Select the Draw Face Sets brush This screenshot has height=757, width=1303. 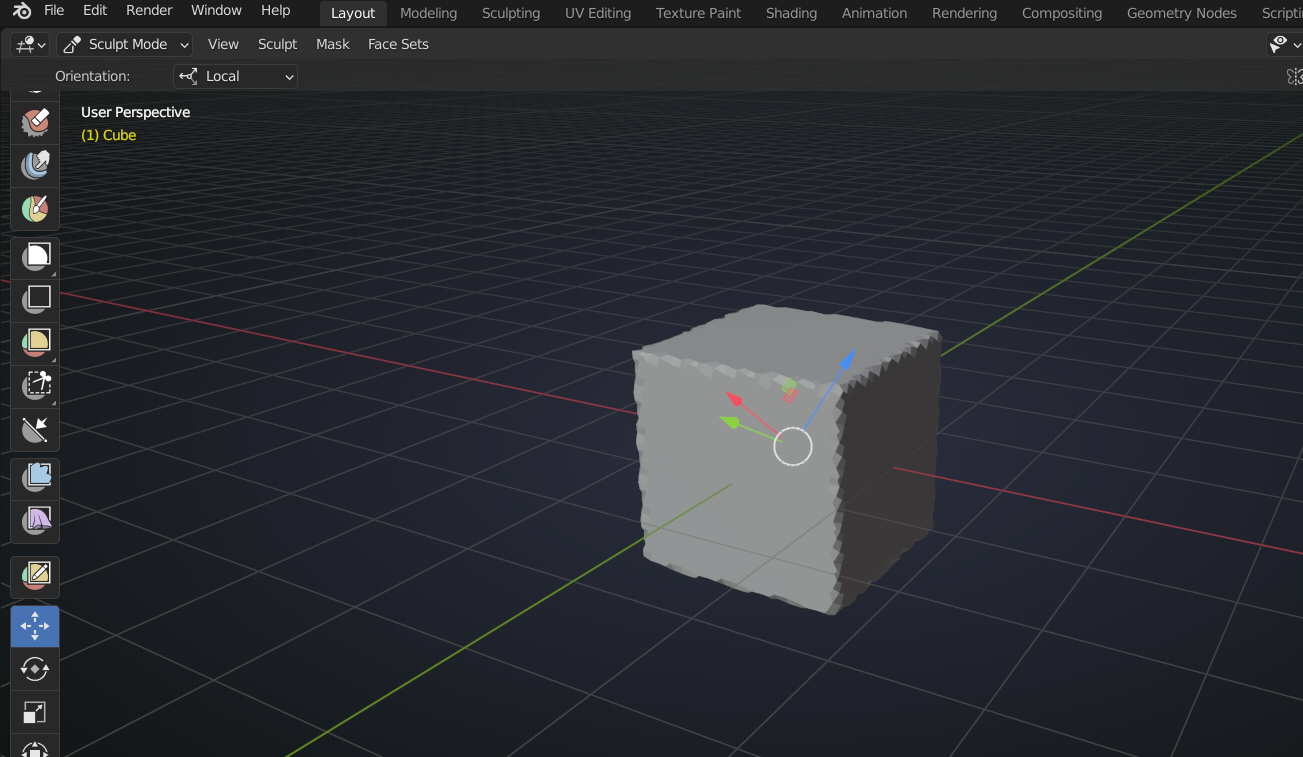pyautogui.click(x=35, y=209)
